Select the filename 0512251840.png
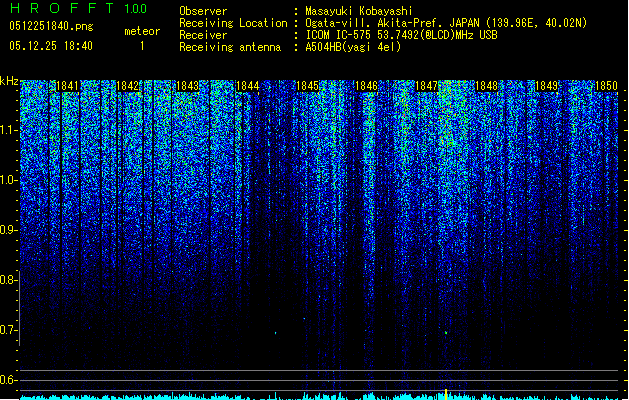The image size is (629, 400). point(51,26)
